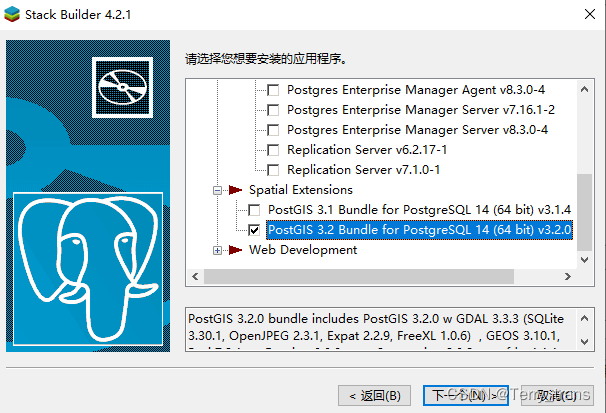Click the PostGIS 3.2.0 bundle description text
The height and width of the screenshot is (413, 606).
tap(376, 328)
